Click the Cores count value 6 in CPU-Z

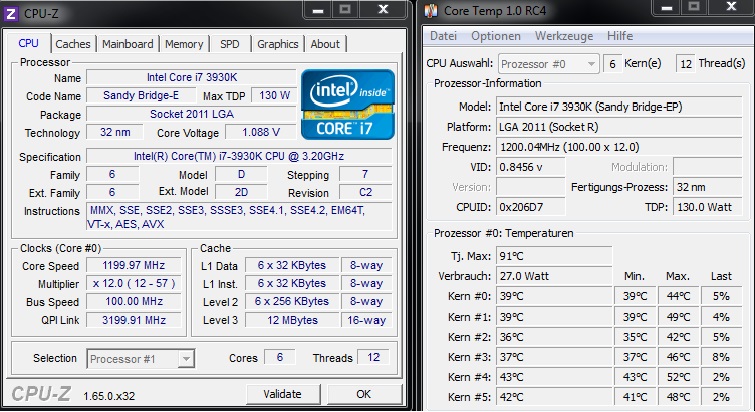280,358
